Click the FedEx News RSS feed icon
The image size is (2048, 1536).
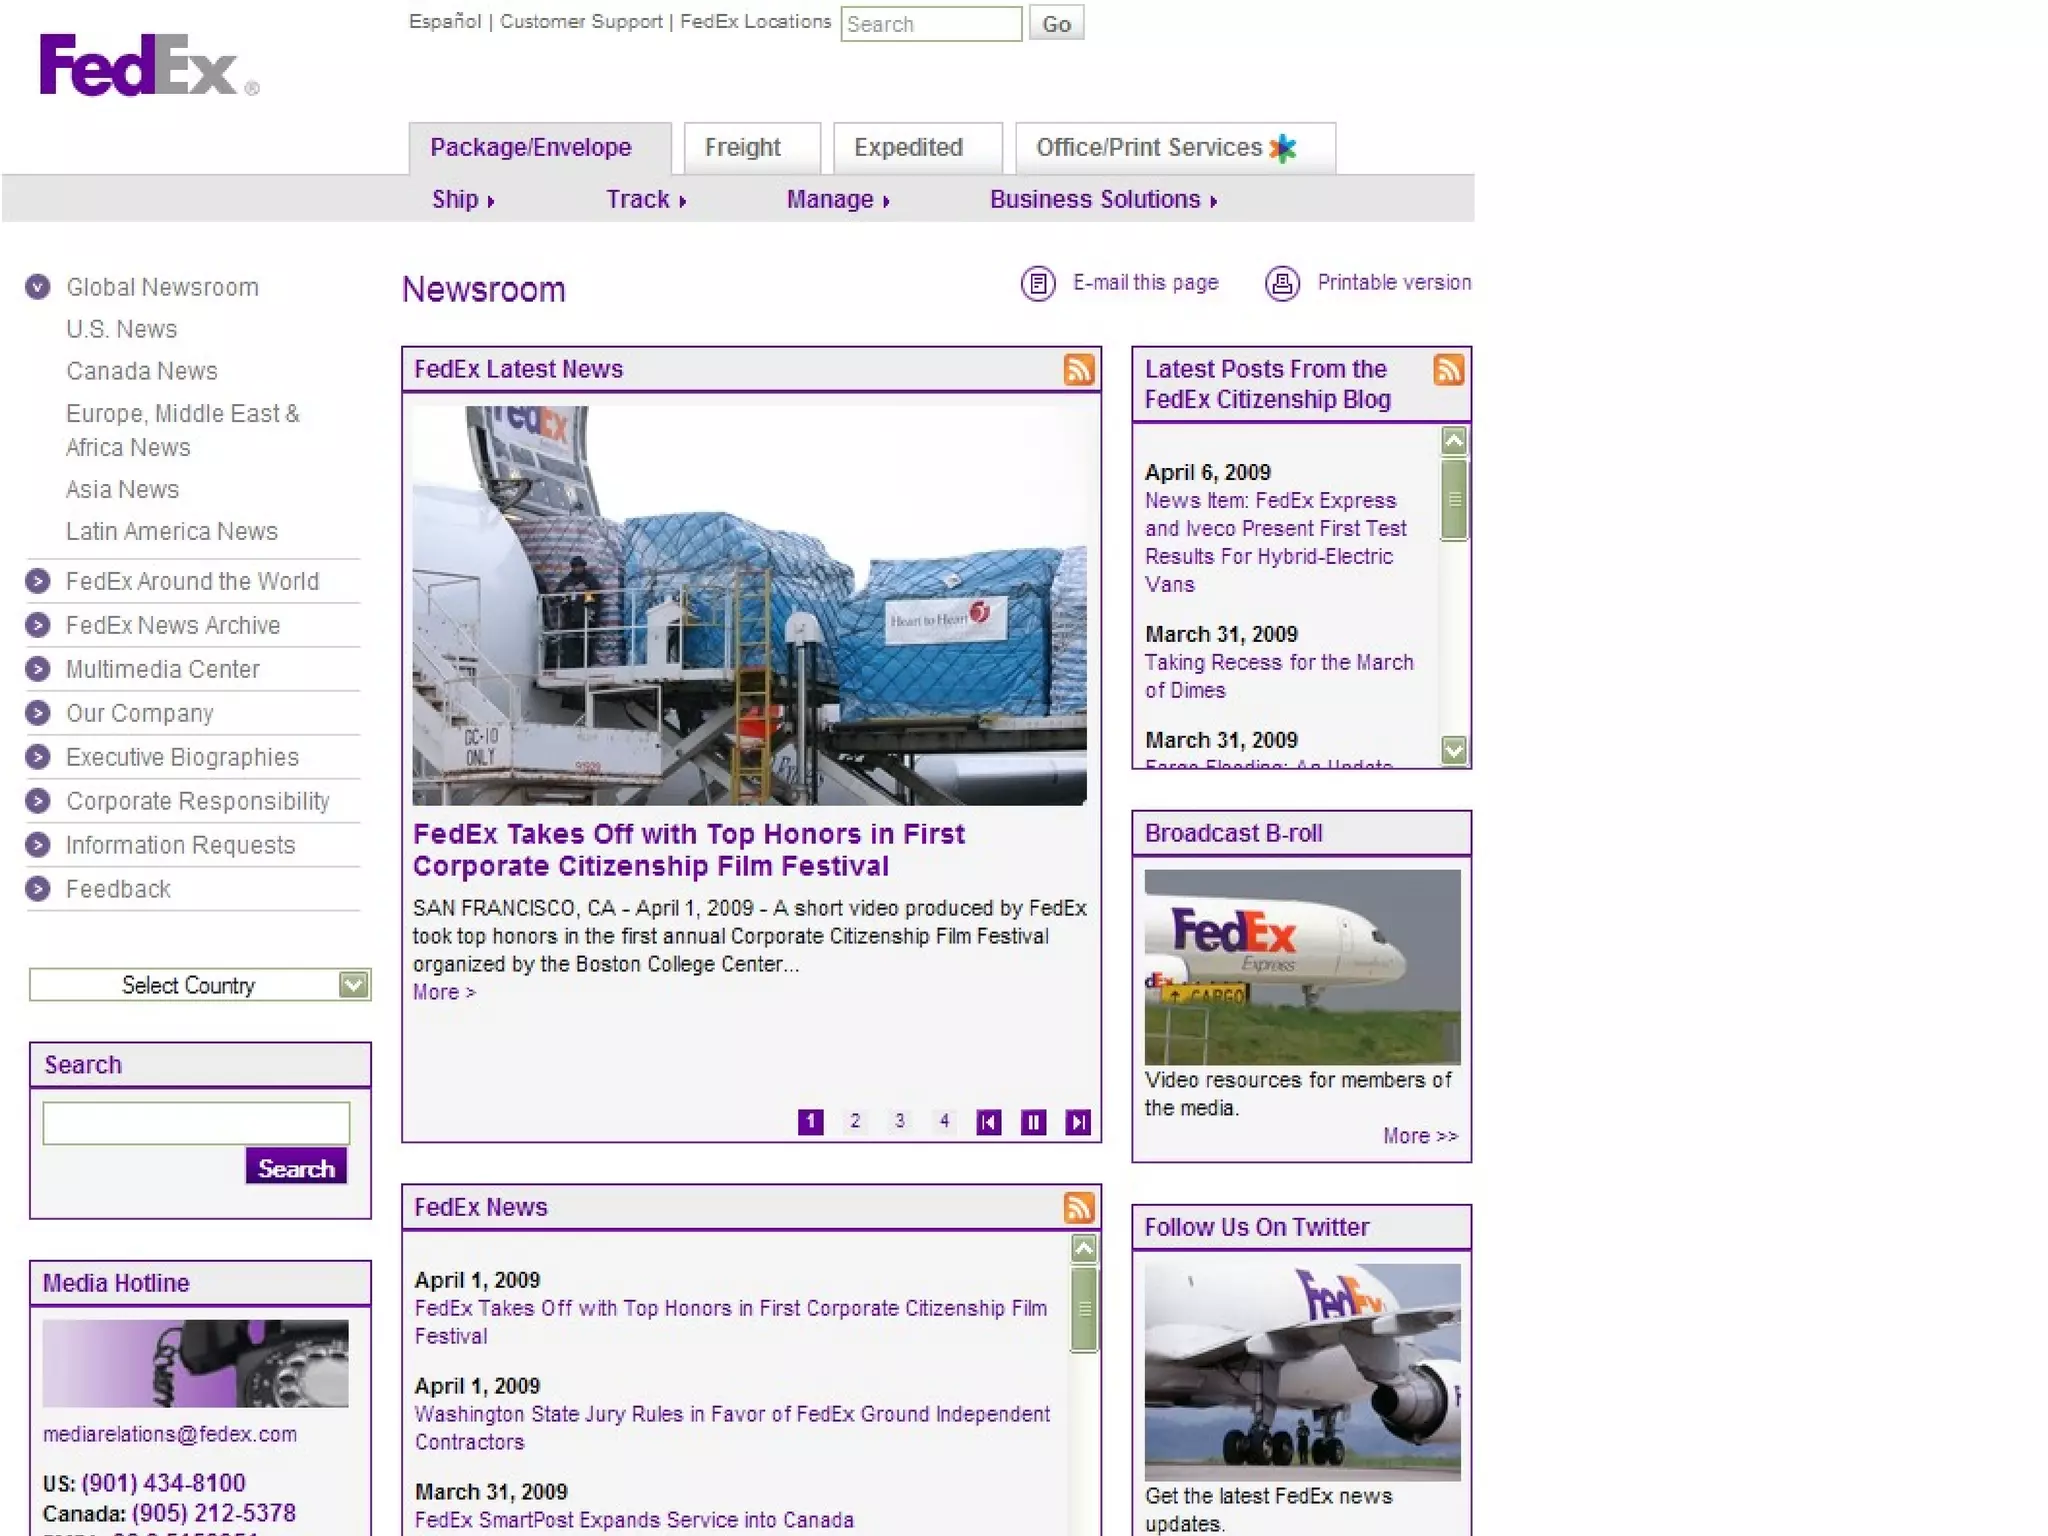click(x=1078, y=1208)
